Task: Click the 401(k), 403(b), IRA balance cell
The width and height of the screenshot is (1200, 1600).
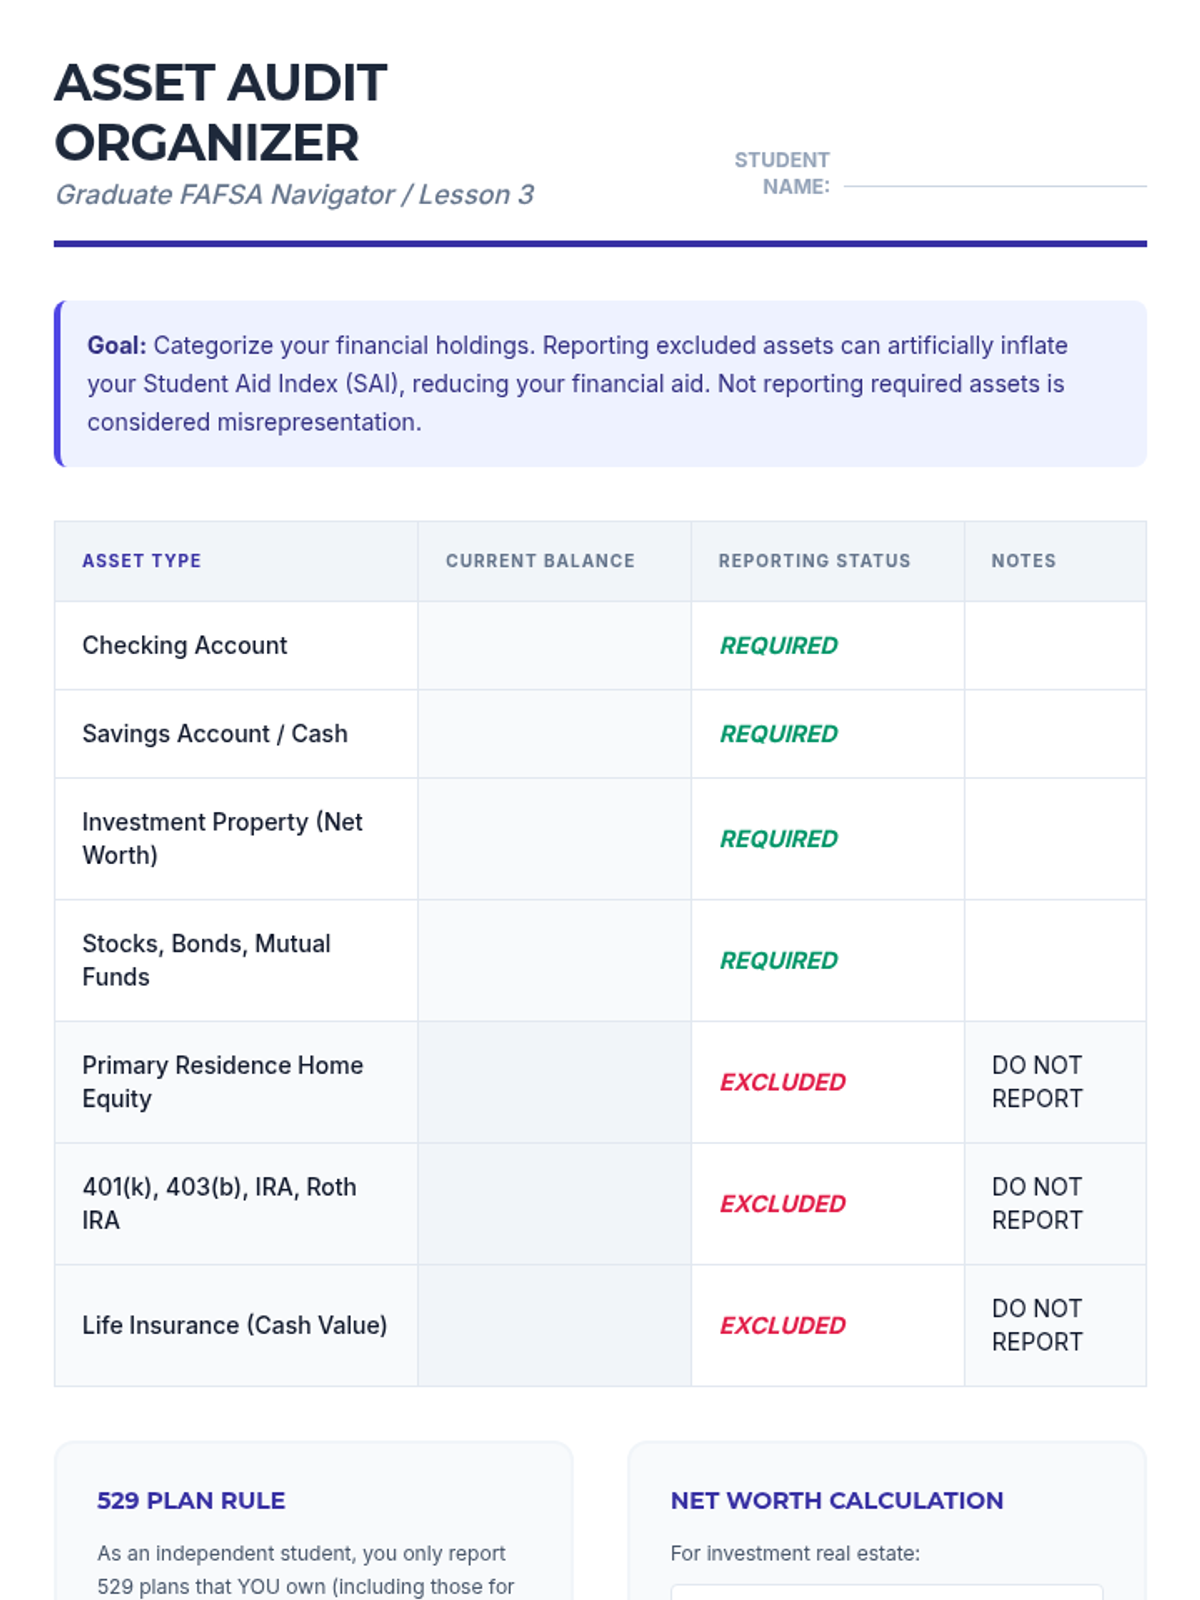Action: [554, 1203]
